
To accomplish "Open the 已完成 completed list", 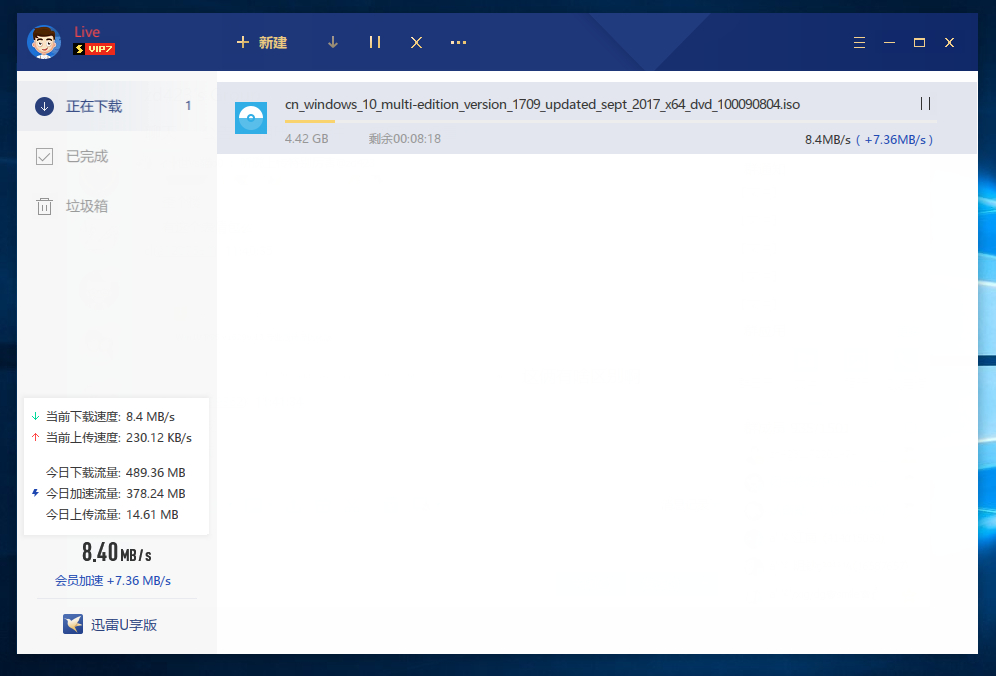I will (86, 156).
